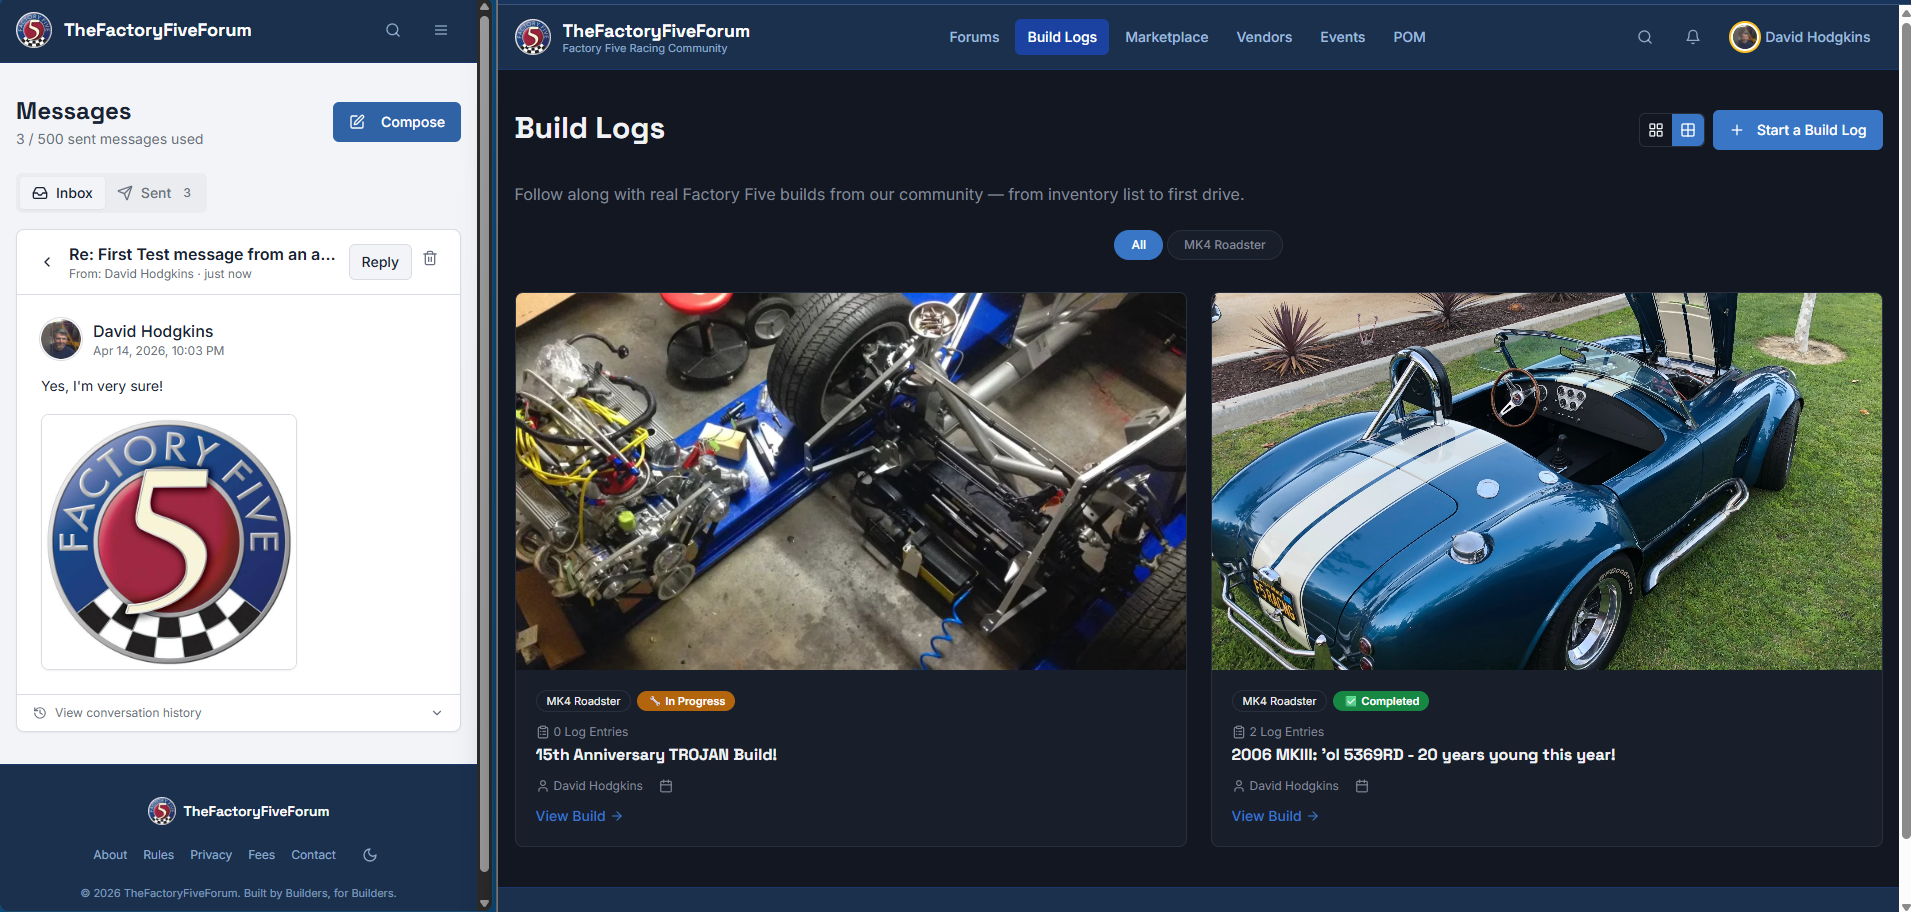1911x912 pixels.
Task: Click the calendar icon on TROJAN Build card
Action: coord(666,786)
